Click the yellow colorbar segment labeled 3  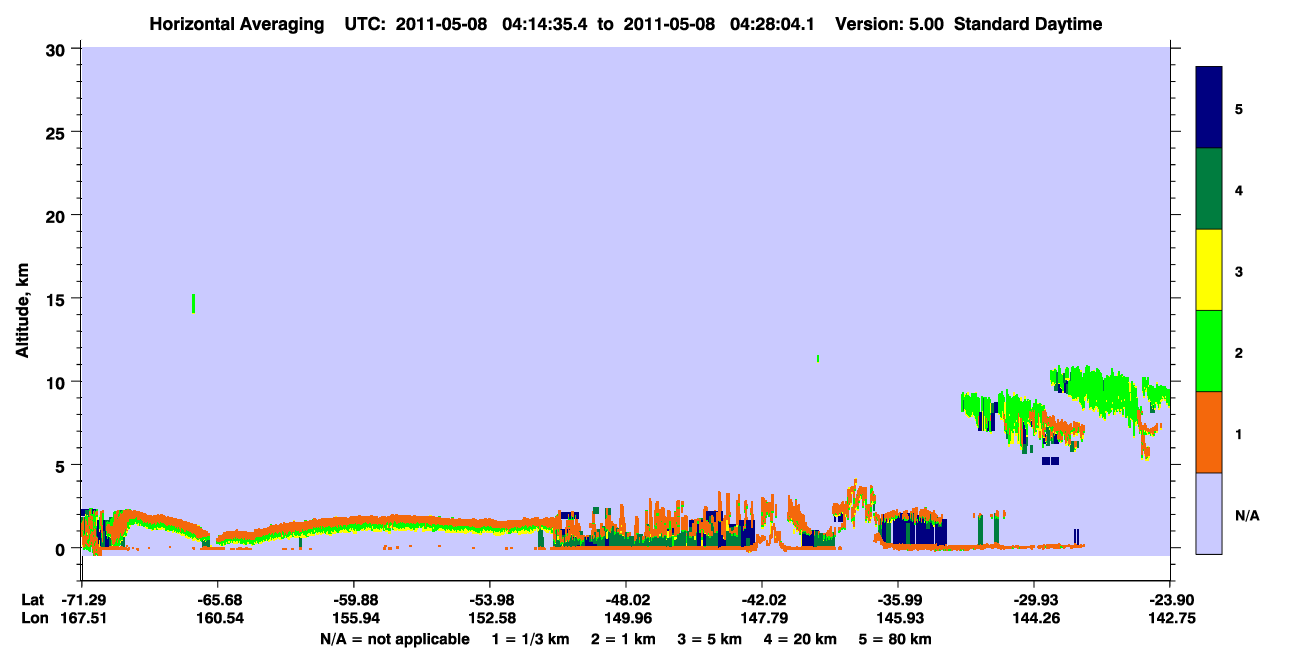1209,270
